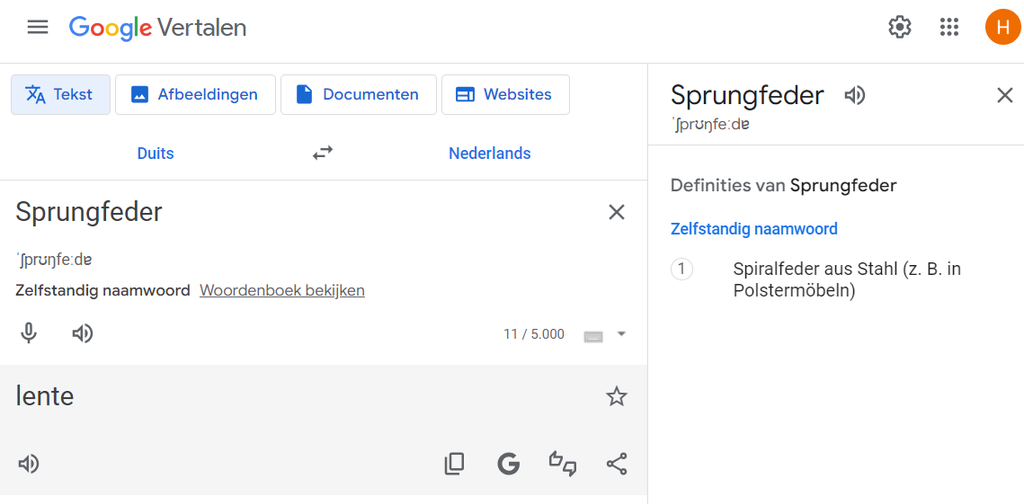
Task: Open the Google apps grid
Action: tap(949, 27)
